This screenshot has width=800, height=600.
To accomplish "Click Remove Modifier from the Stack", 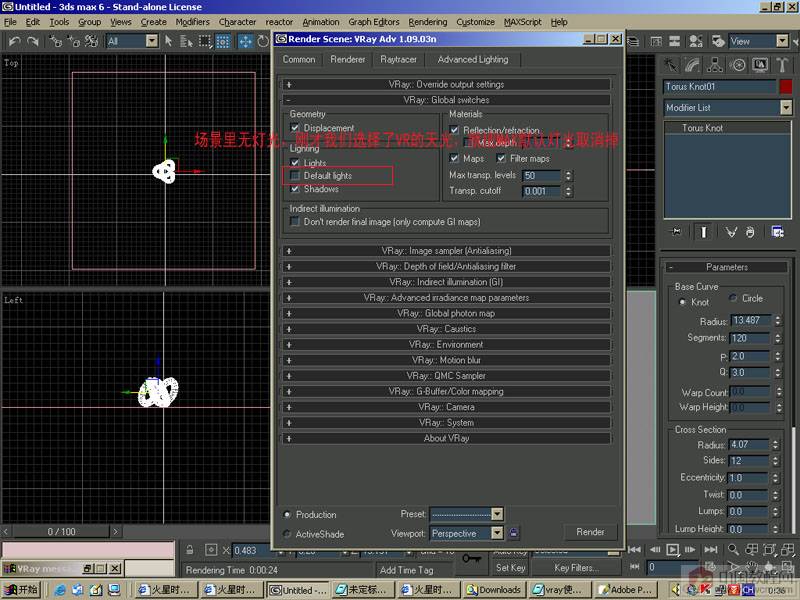I will pyautogui.click(x=749, y=232).
